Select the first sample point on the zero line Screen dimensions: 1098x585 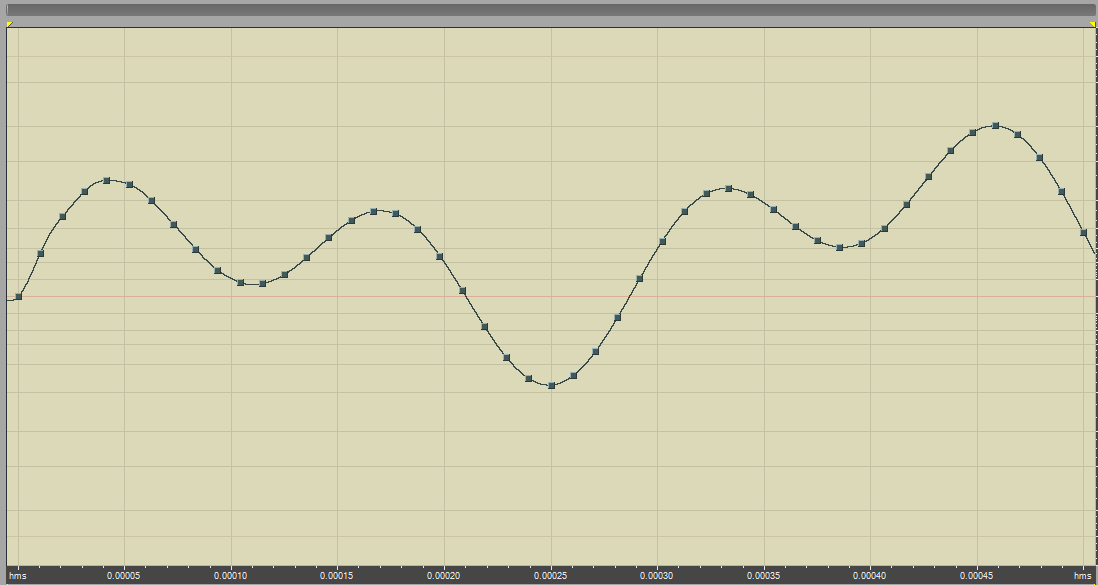(19, 297)
